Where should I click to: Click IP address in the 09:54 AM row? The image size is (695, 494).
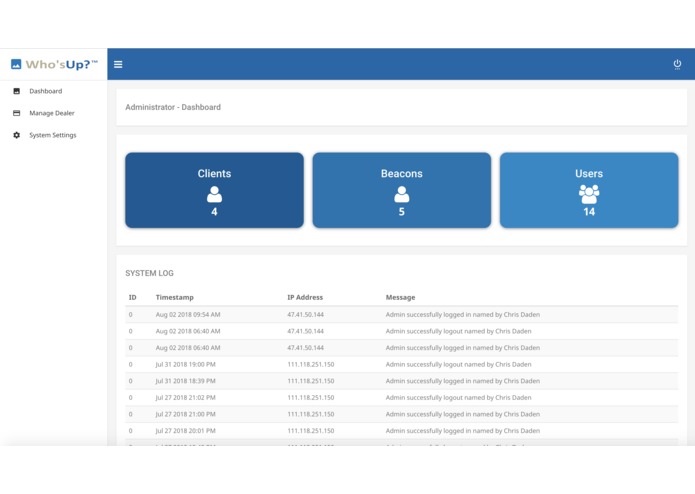[305, 315]
